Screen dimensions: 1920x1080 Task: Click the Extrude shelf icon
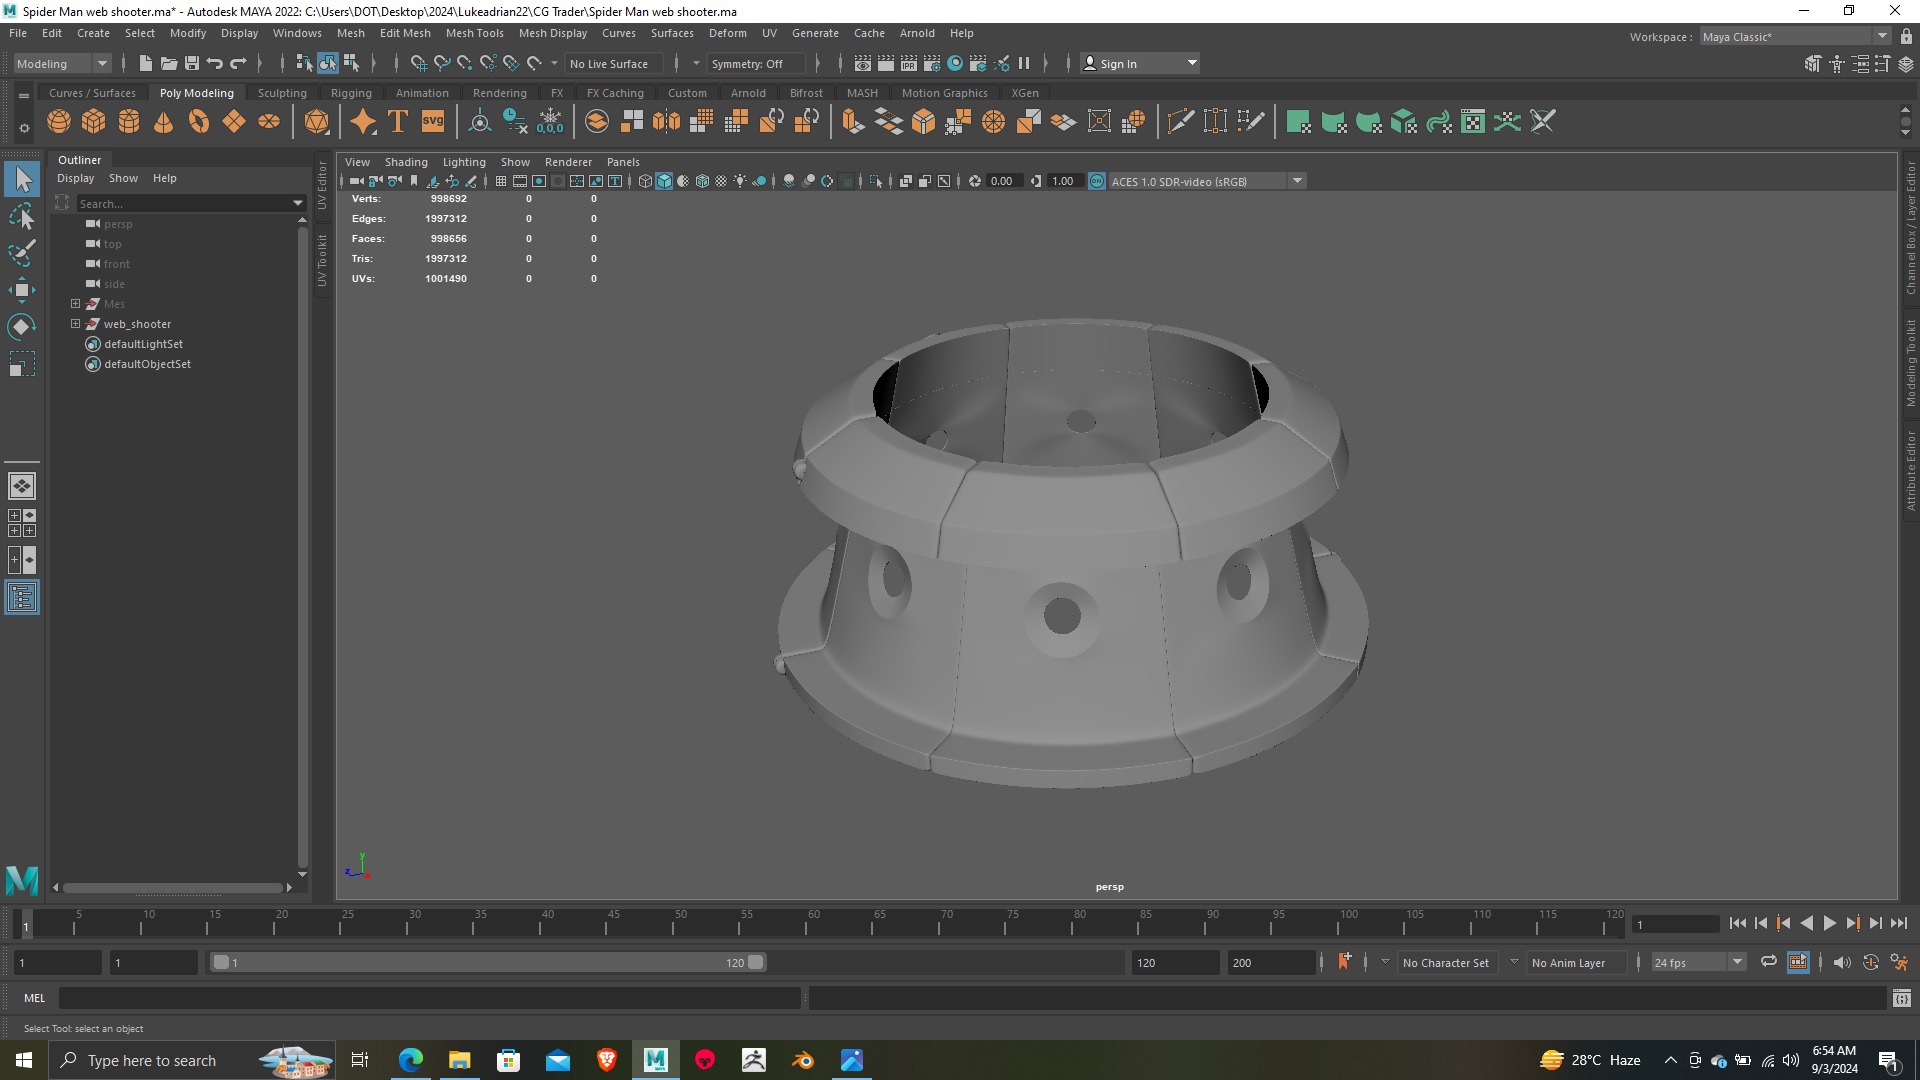click(852, 122)
